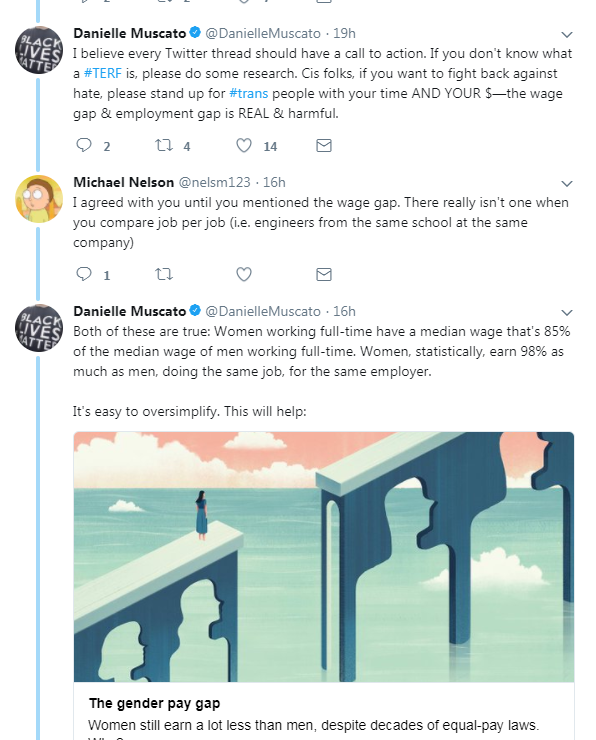Reply to Michael Nelson's wage gap tweet

(x=84, y=274)
